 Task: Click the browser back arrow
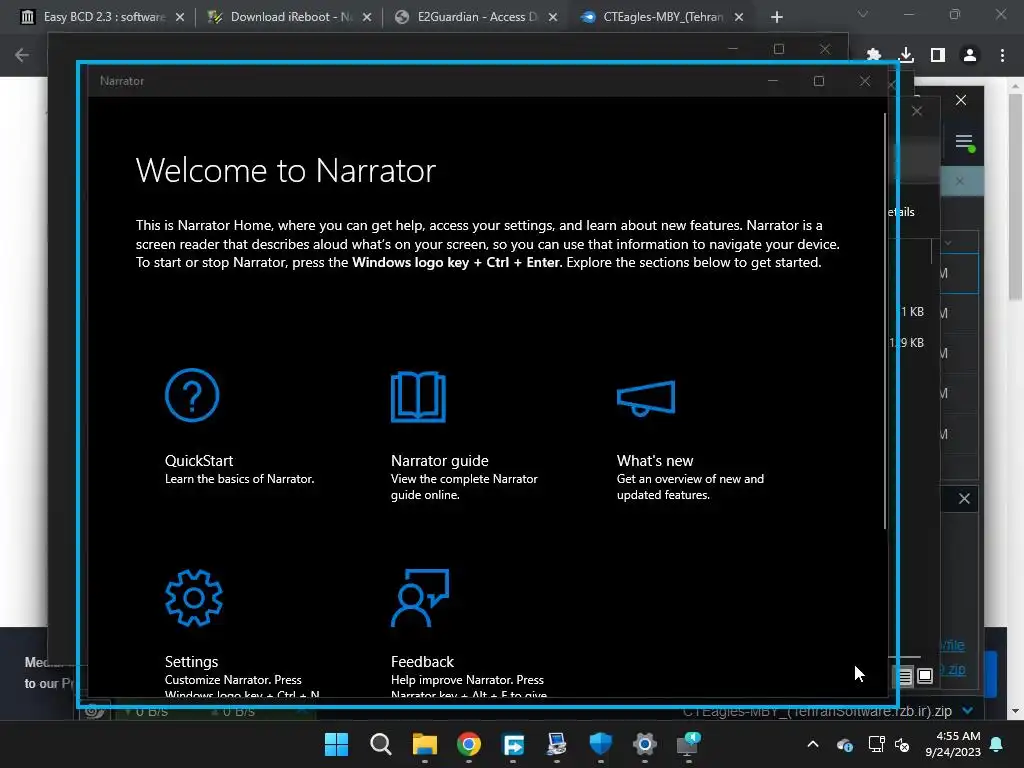(x=22, y=56)
